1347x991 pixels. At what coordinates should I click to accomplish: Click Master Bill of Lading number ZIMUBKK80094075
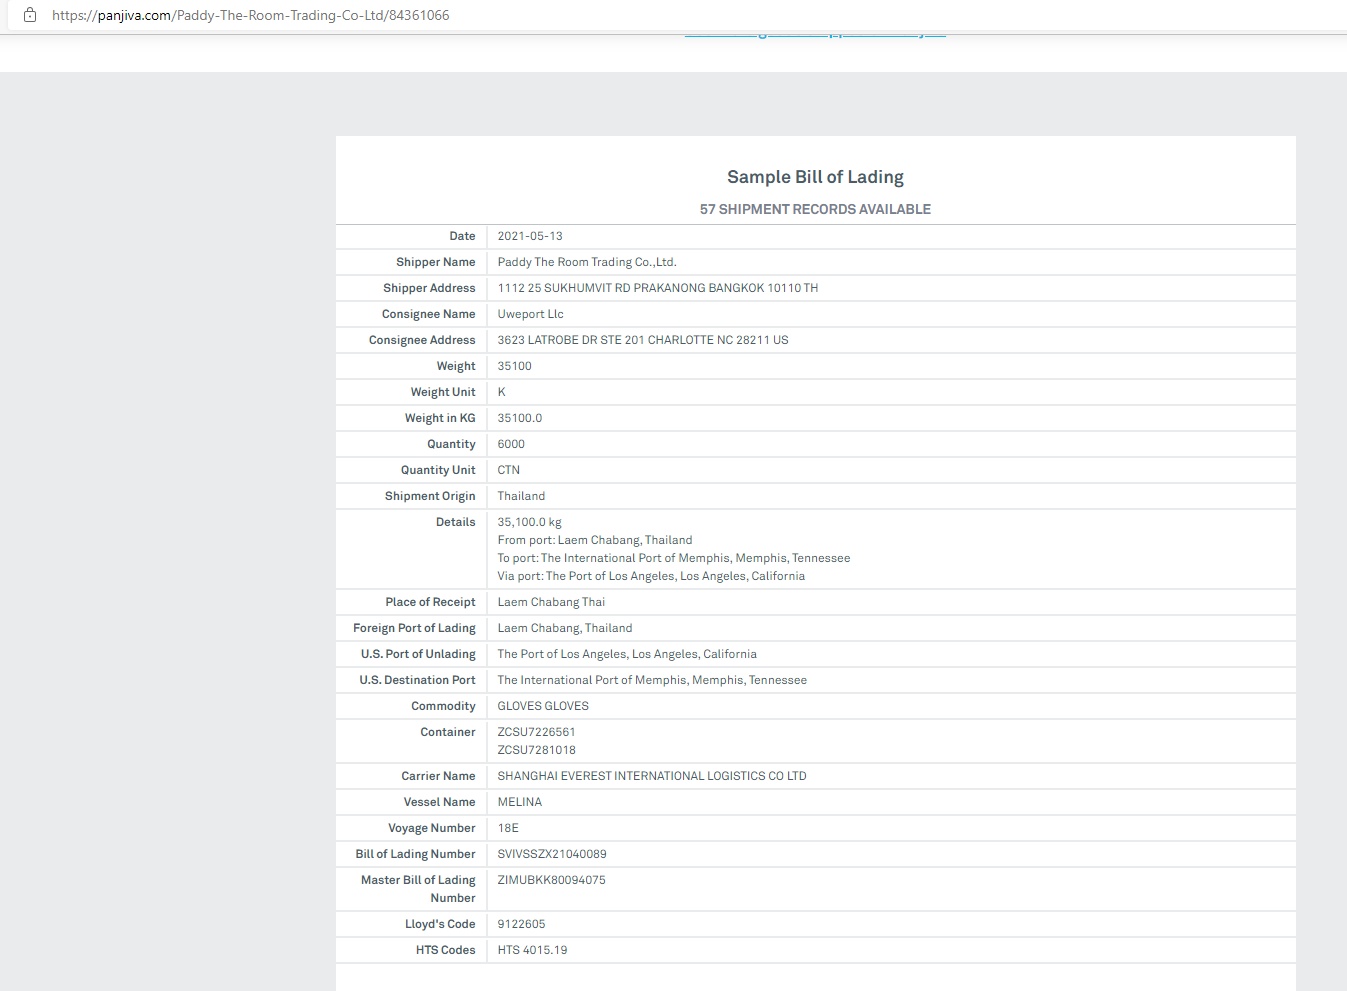click(x=551, y=880)
